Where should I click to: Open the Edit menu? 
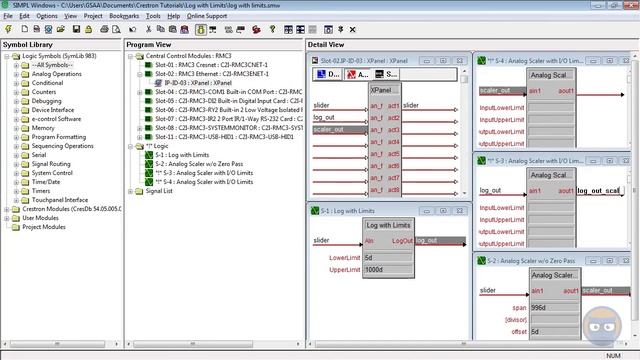pyautogui.click(x=24, y=16)
